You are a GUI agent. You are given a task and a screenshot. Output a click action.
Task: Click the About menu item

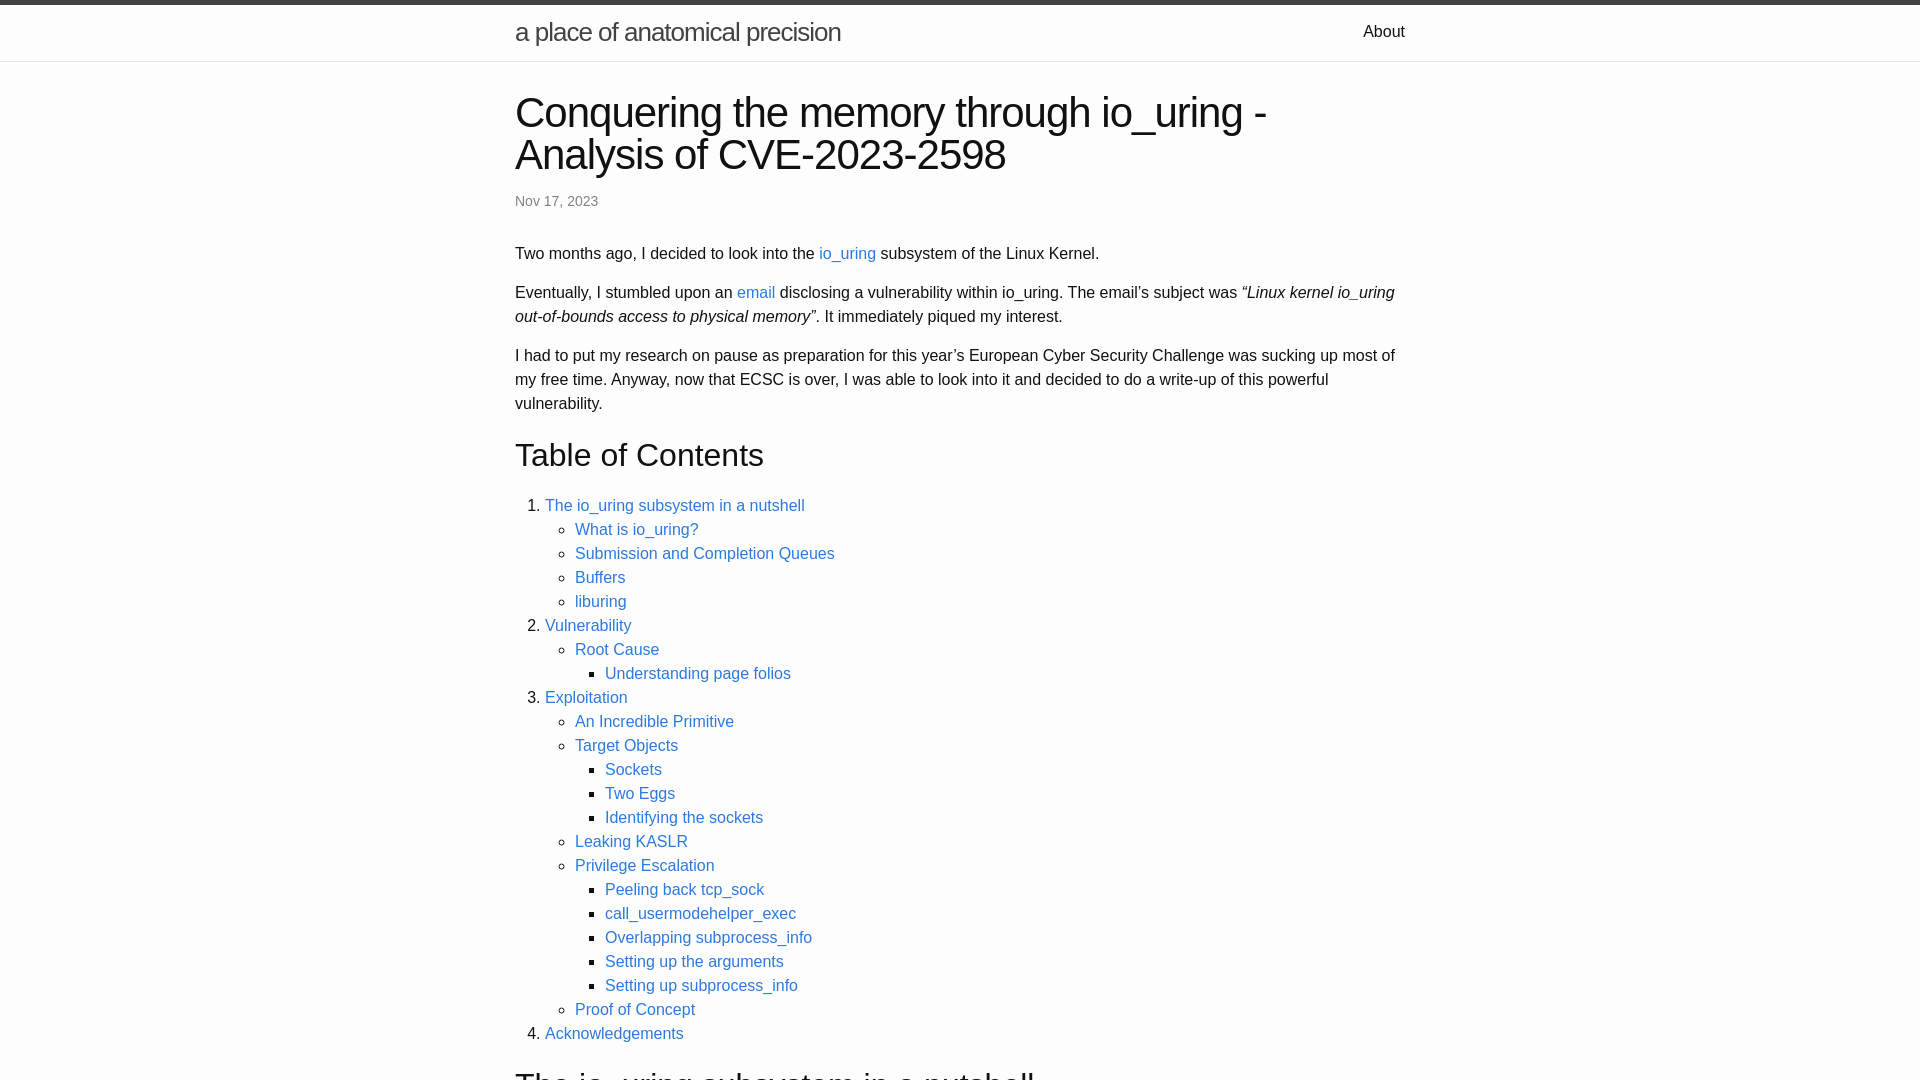pos(1383,30)
